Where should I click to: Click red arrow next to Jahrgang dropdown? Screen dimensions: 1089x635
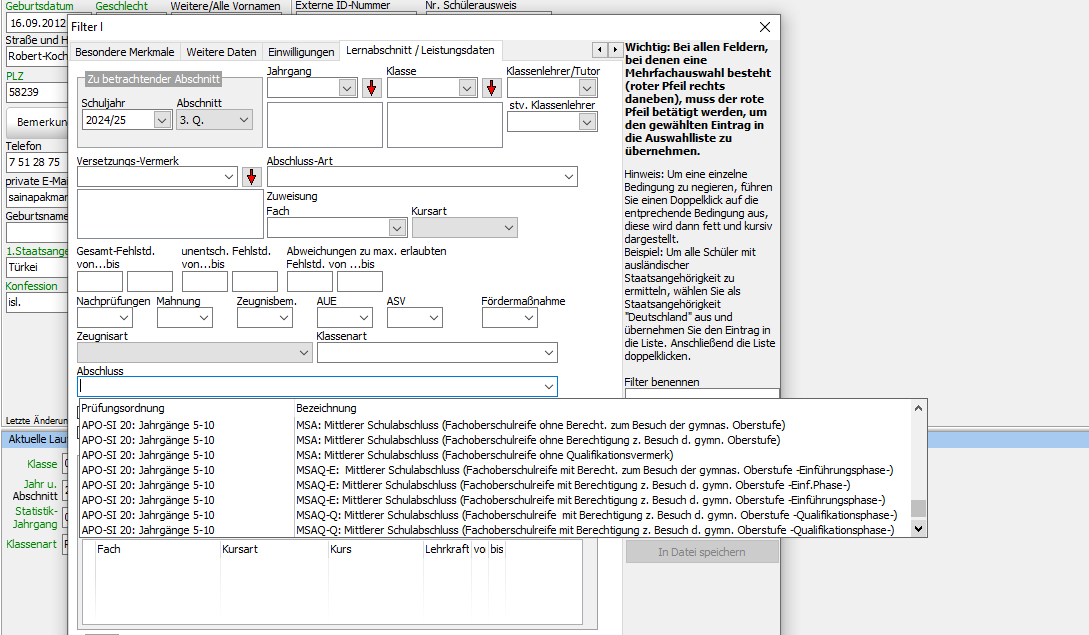[x=372, y=88]
